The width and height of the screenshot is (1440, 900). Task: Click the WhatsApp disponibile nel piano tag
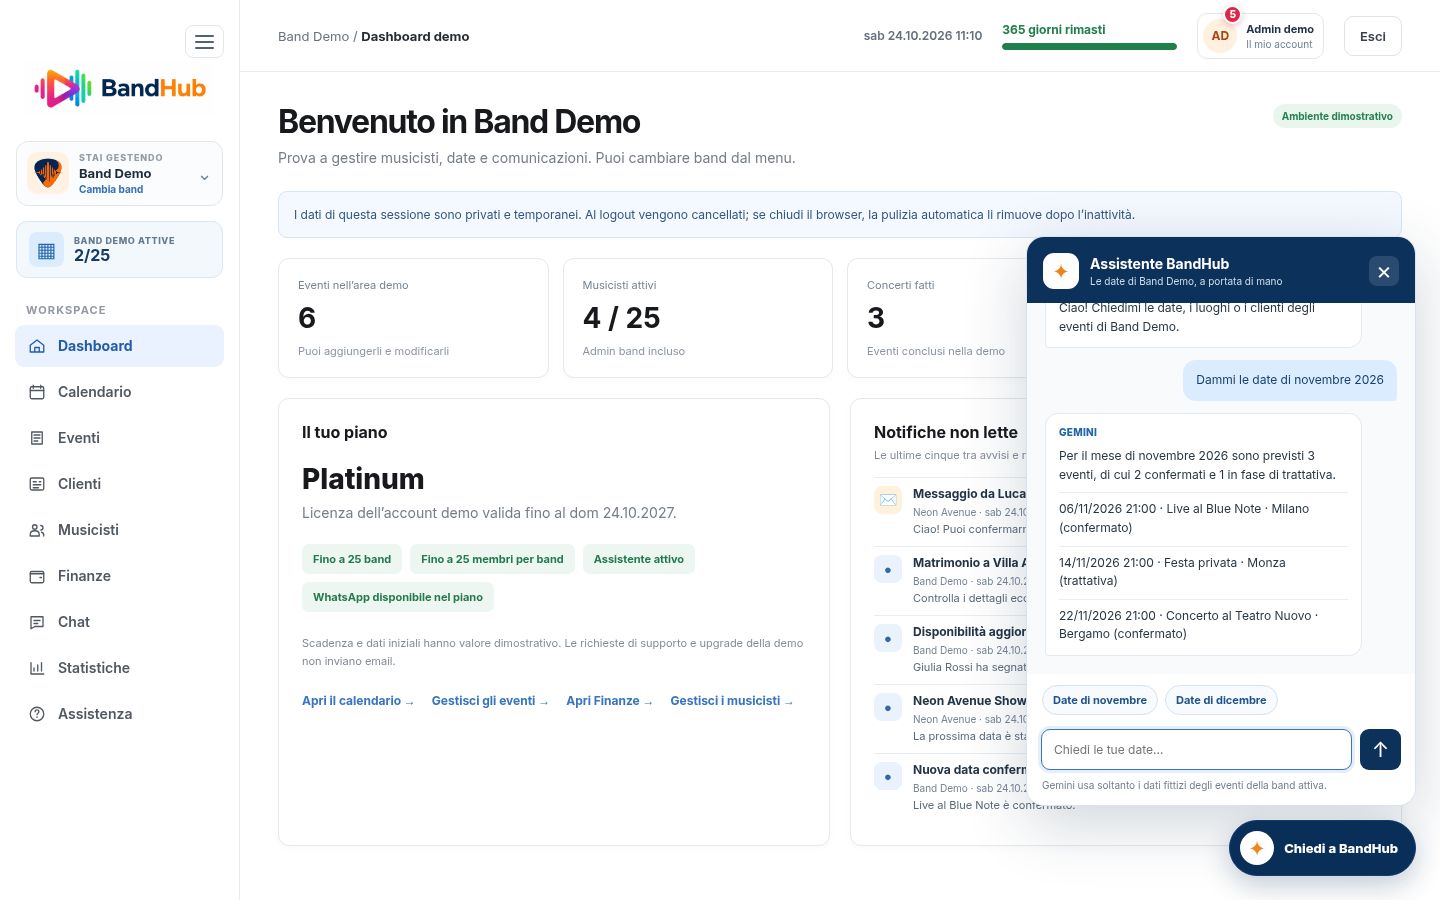(x=398, y=597)
